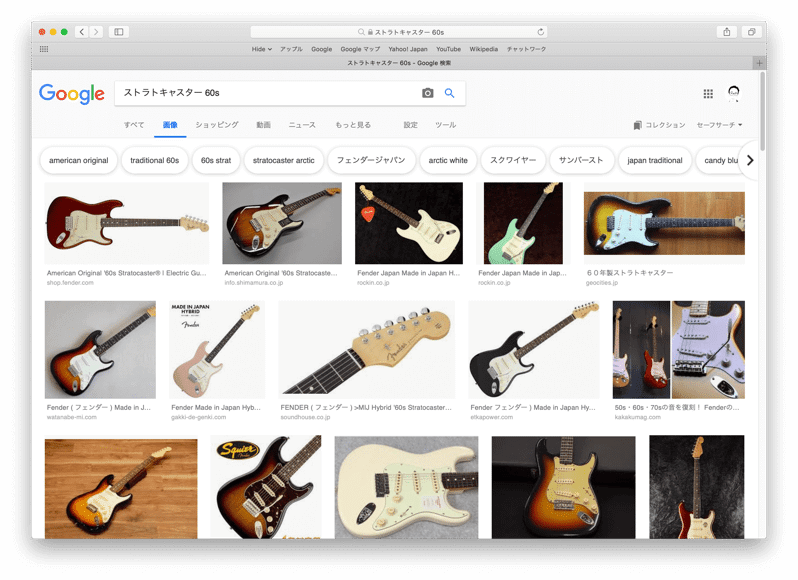Open the cream guitar with red tag image
This screenshot has width=798, height=580.
(409, 223)
